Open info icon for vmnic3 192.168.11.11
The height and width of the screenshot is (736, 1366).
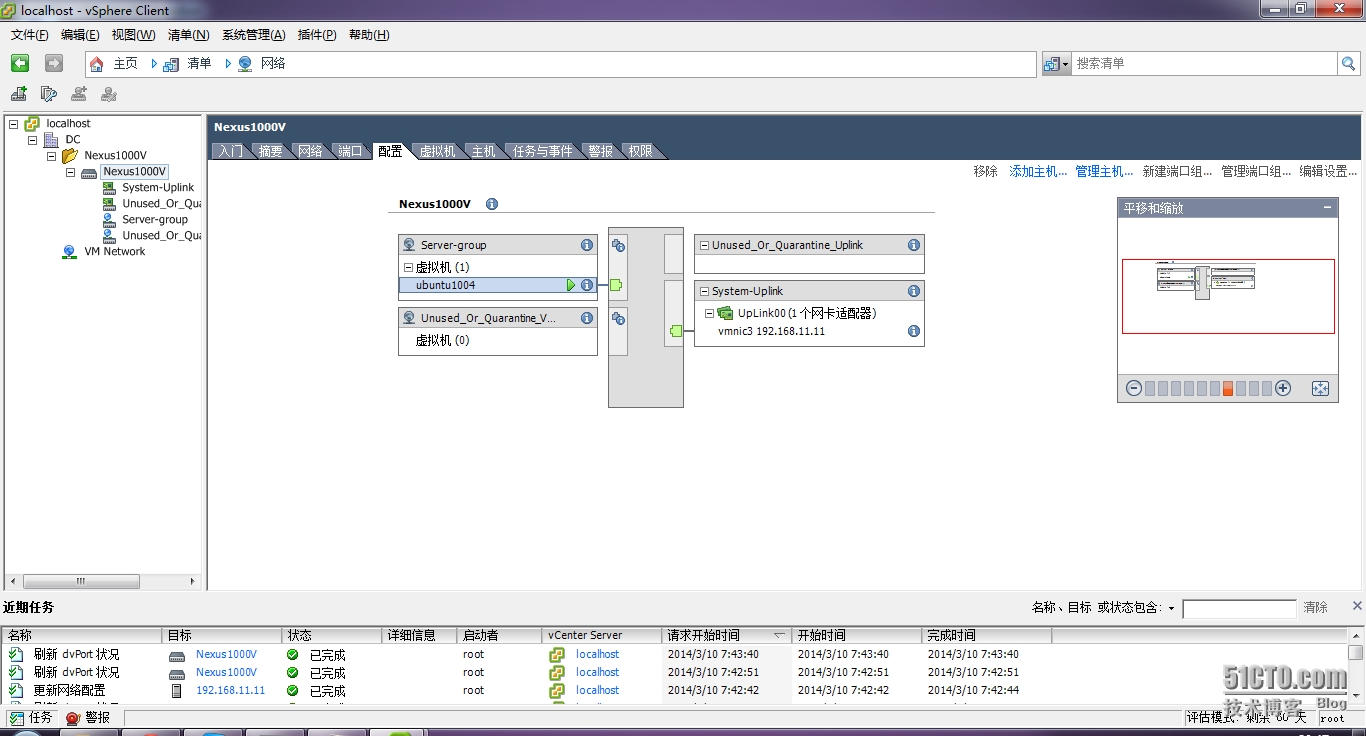[914, 331]
